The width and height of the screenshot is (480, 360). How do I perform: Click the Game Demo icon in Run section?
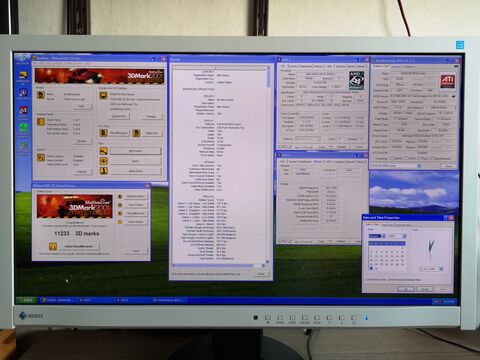(103, 171)
